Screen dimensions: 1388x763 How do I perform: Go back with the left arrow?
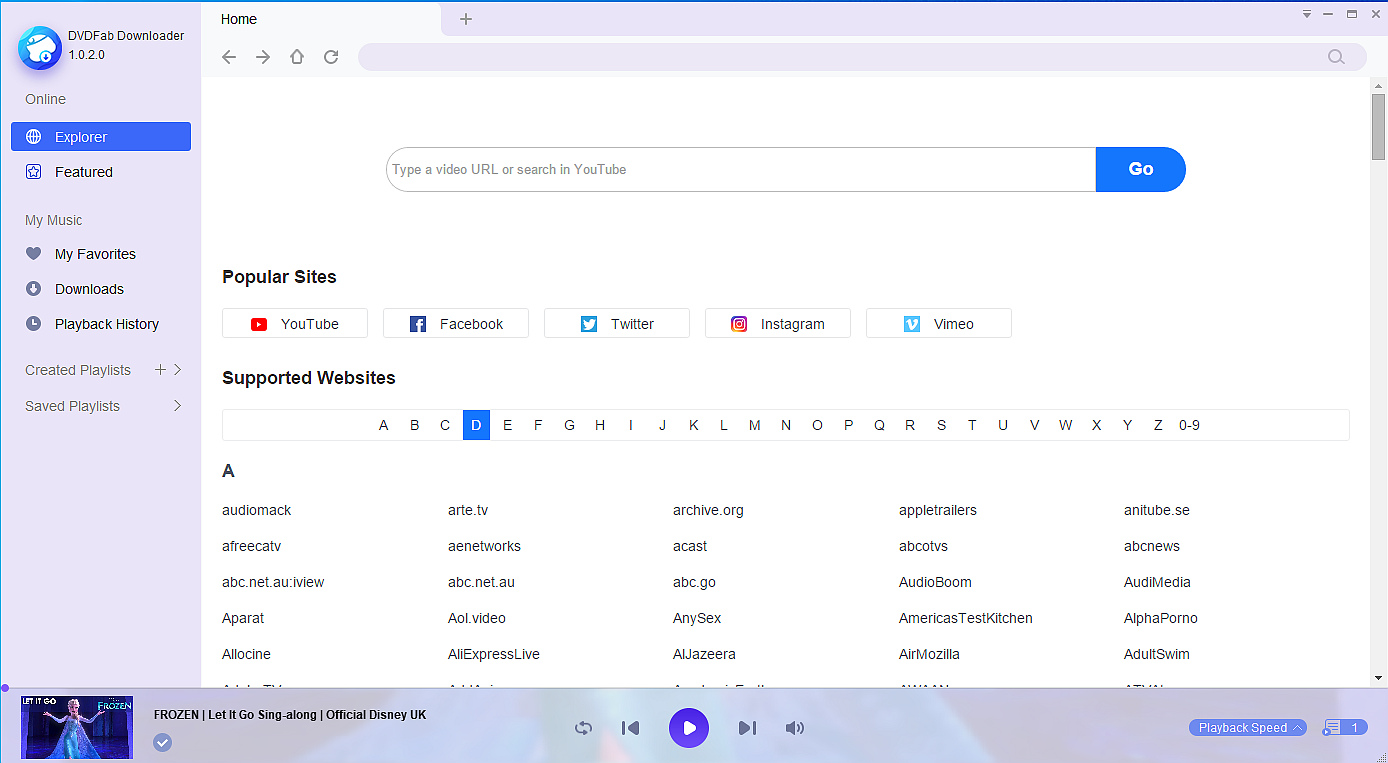pos(229,57)
